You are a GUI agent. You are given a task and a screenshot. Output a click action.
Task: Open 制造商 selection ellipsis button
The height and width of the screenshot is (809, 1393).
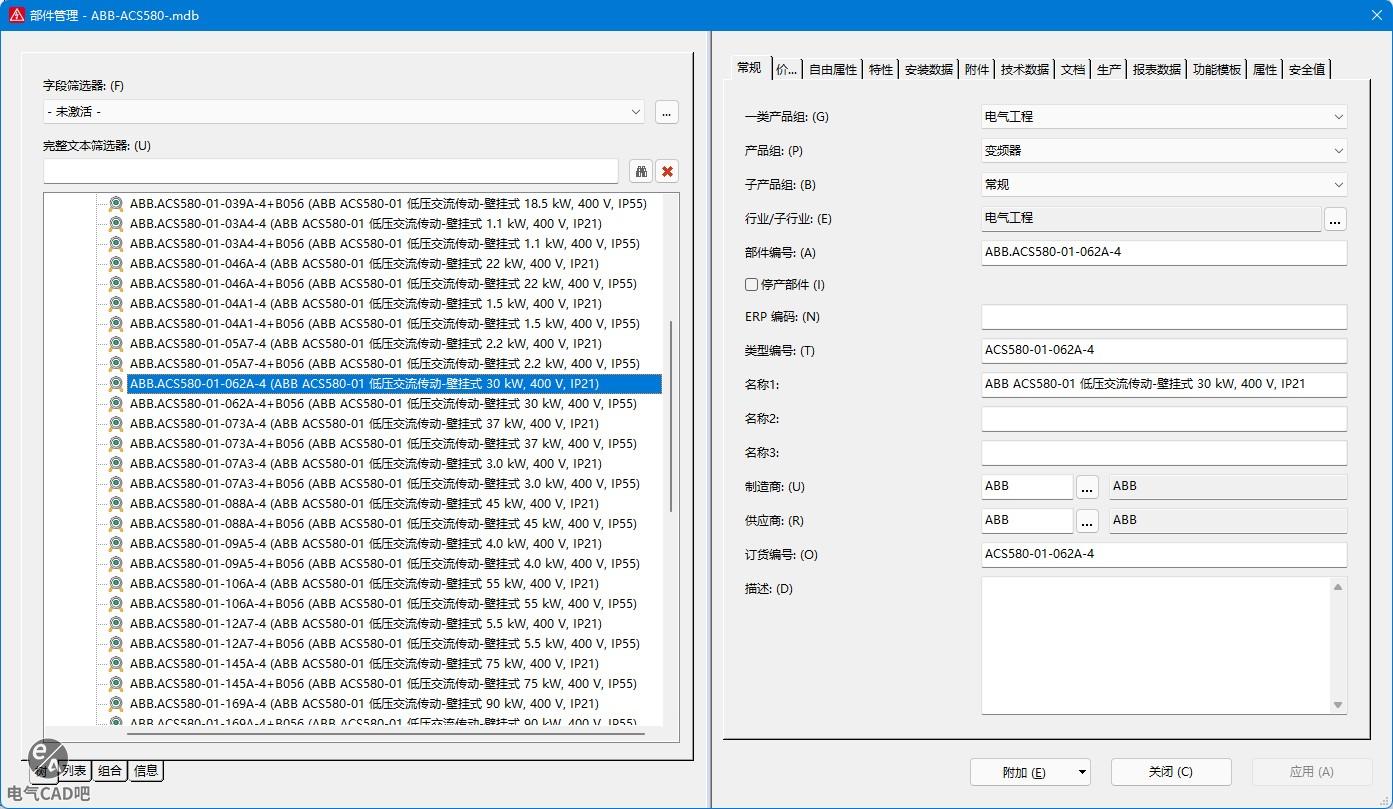click(x=1087, y=487)
